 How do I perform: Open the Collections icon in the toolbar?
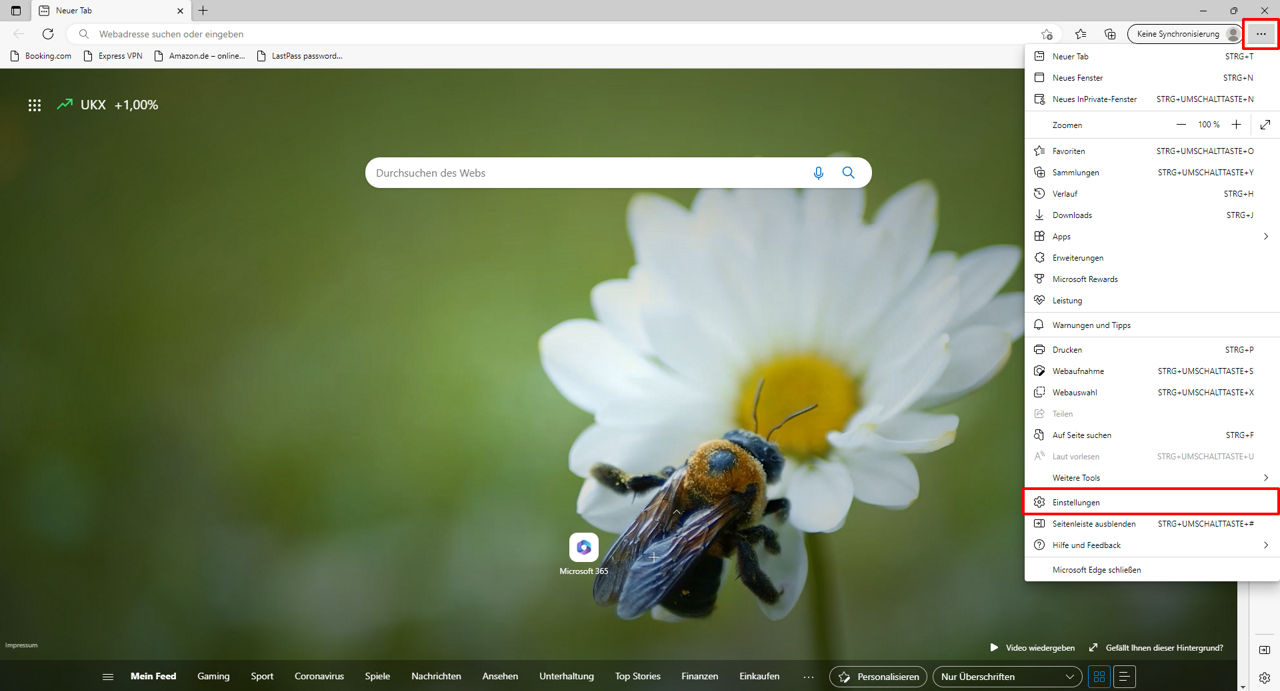1110,33
